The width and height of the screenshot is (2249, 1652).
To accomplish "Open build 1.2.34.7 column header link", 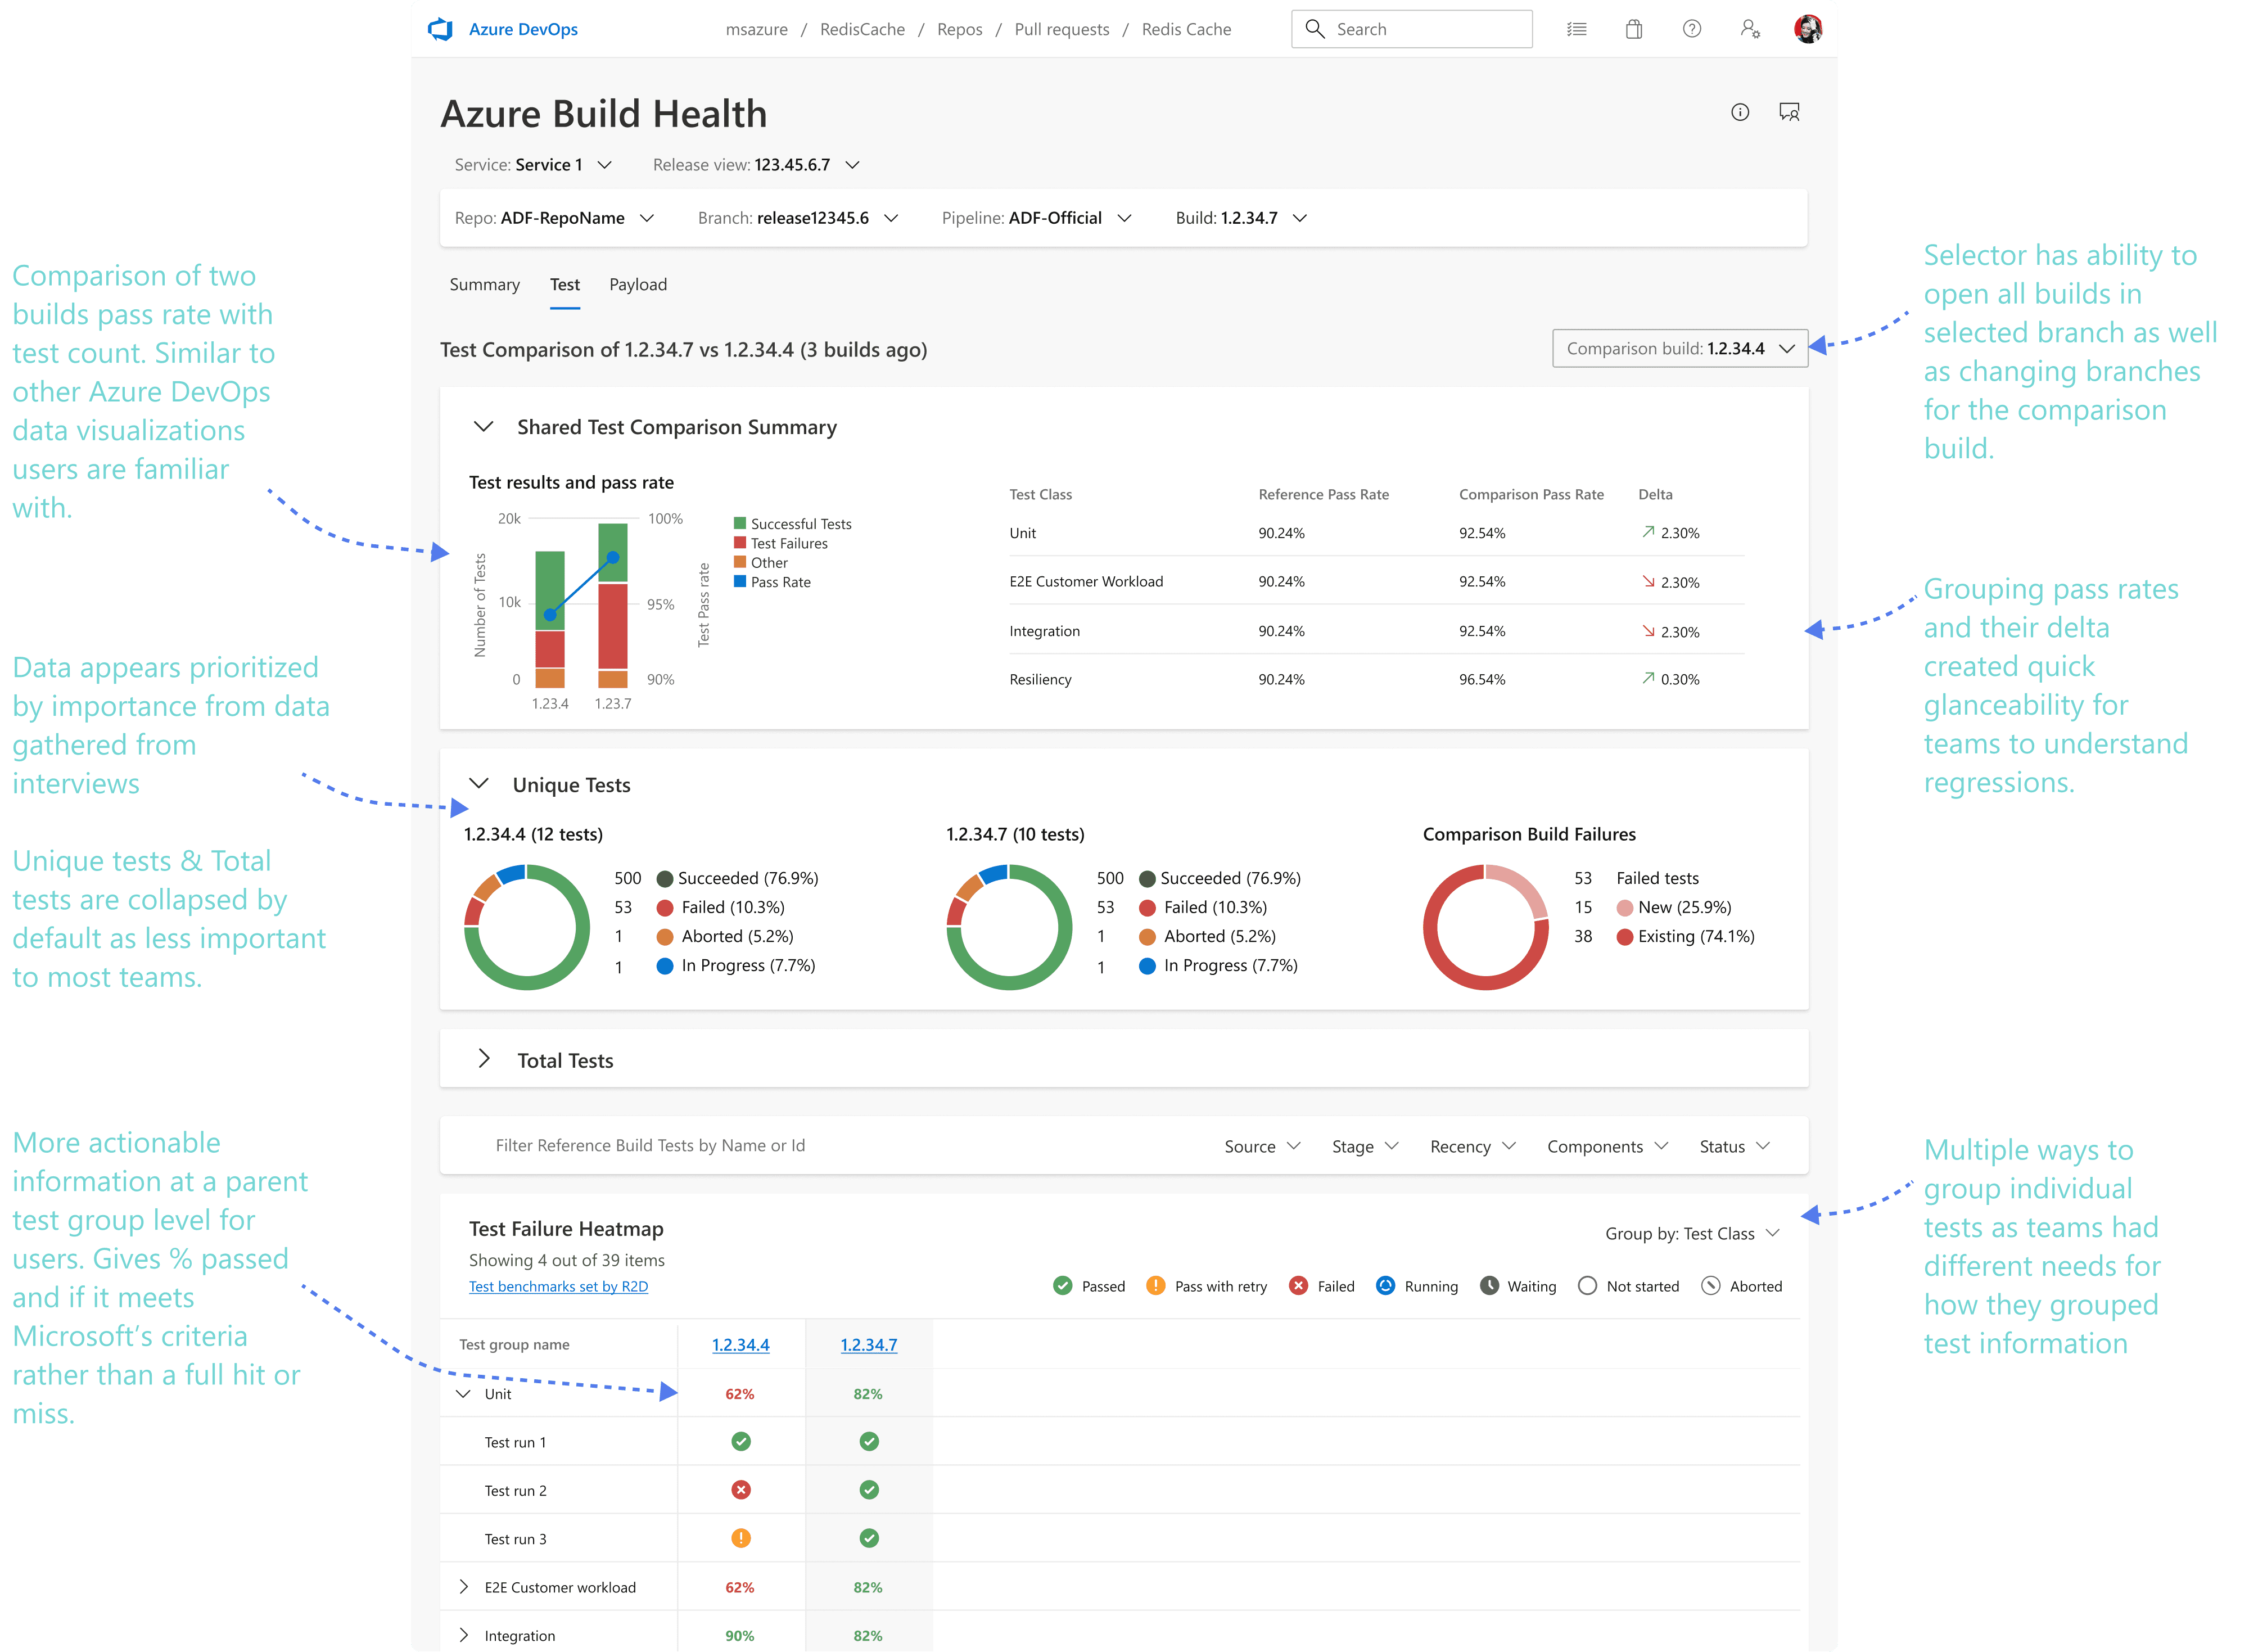I will tap(868, 1344).
